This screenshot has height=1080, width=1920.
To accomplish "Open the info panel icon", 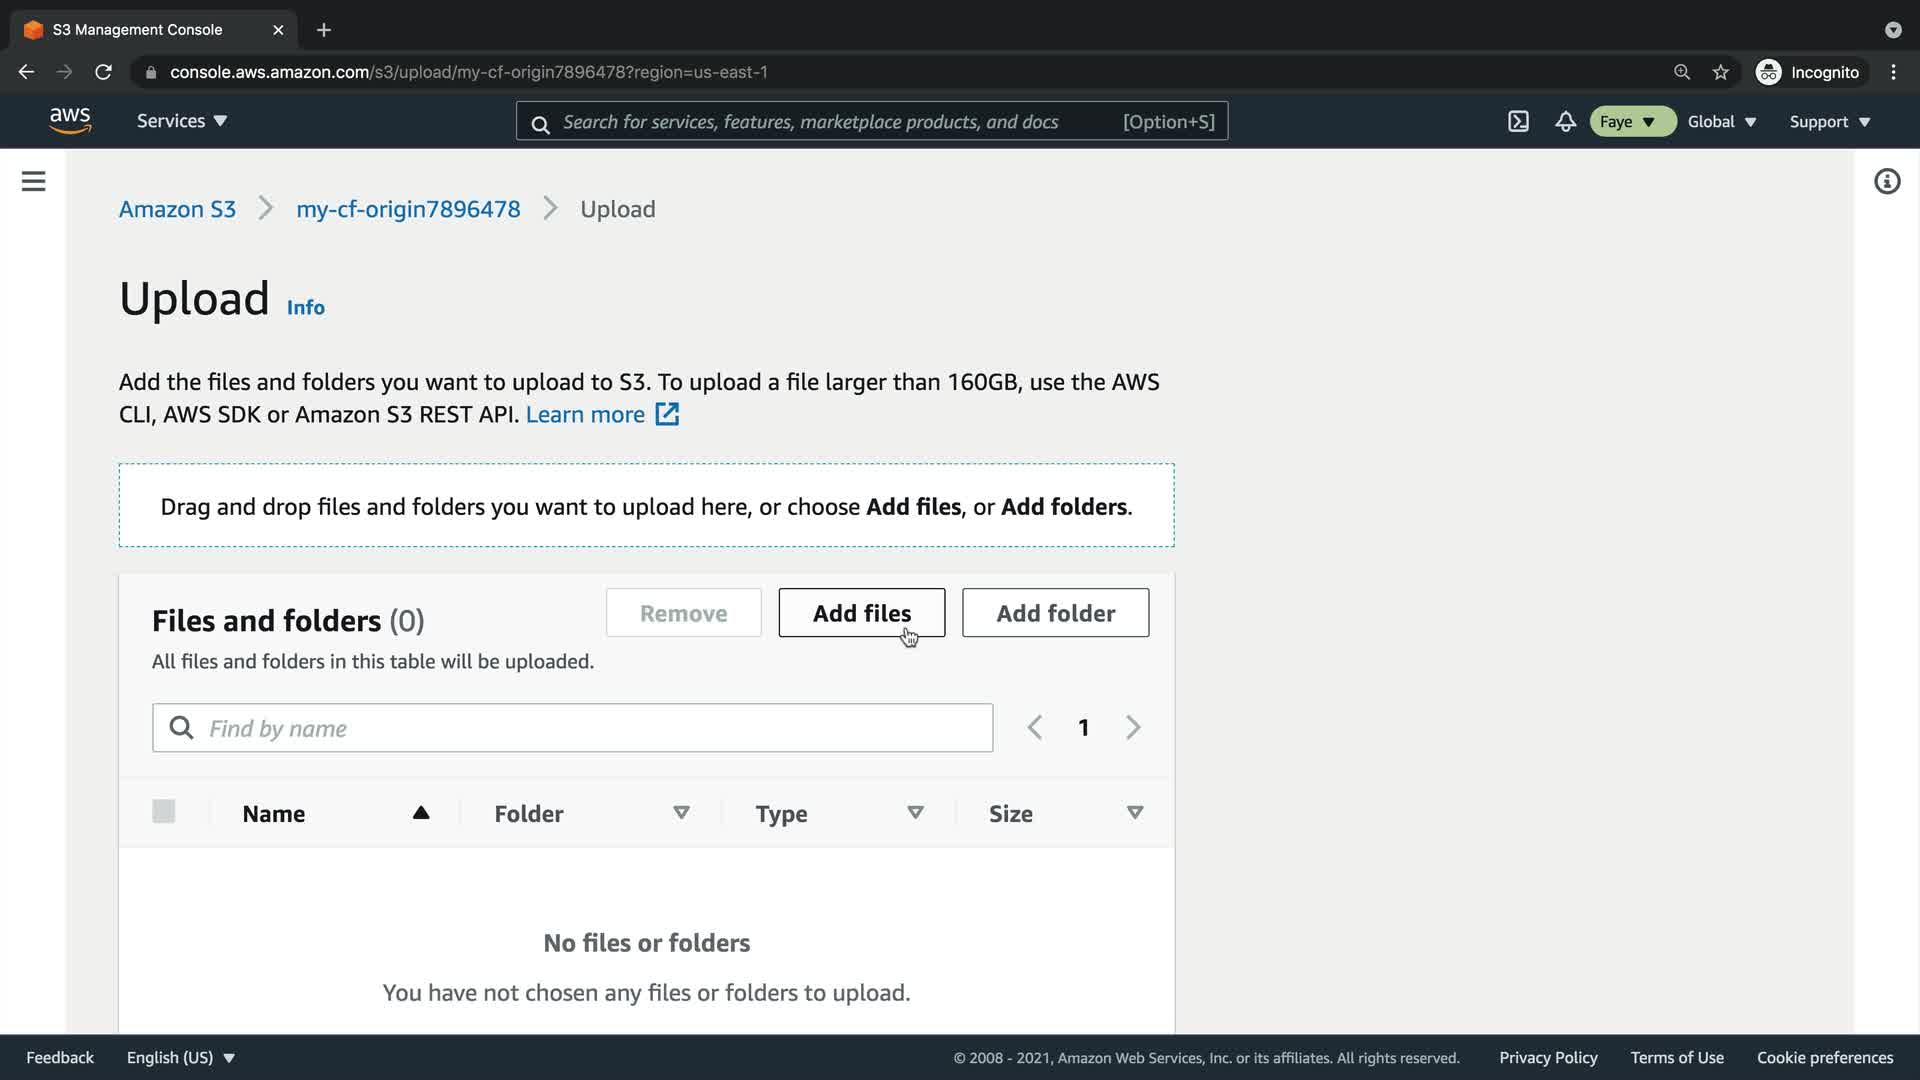I will coord(1886,181).
